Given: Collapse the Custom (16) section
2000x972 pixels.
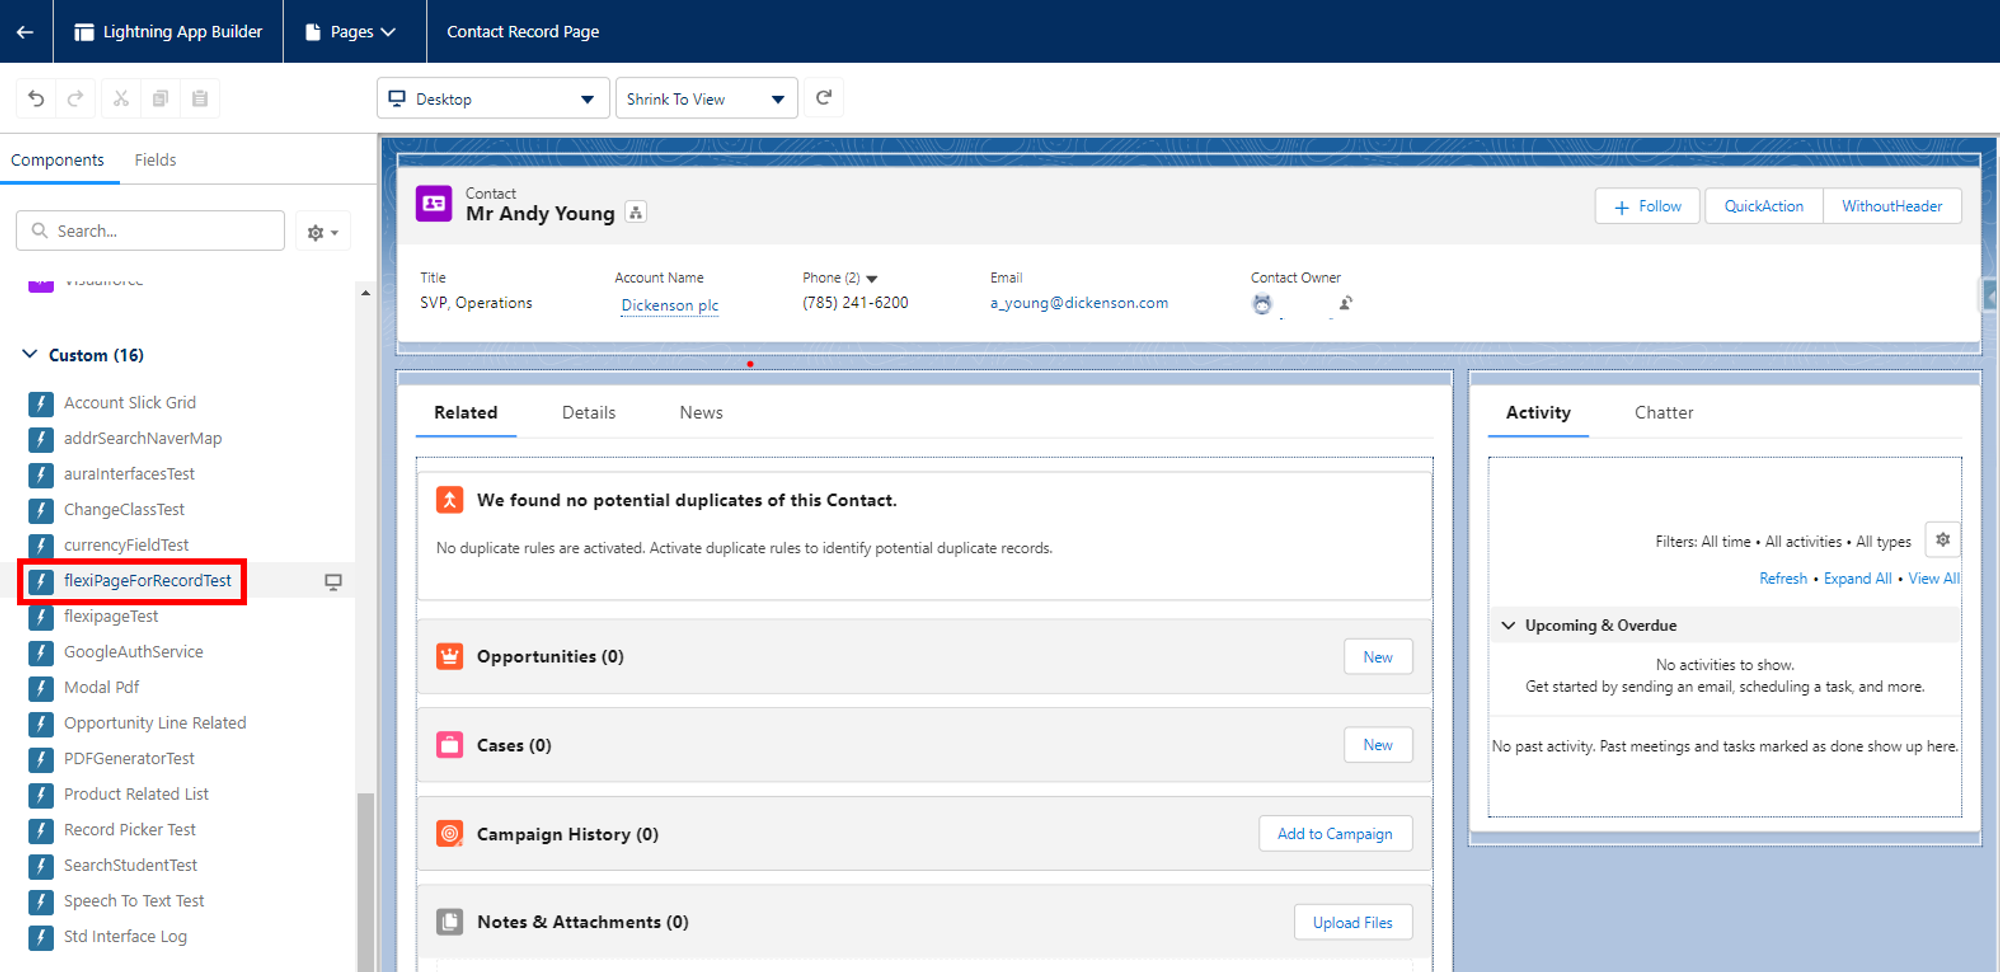Looking at the screenshot, I should click(30, 354).
